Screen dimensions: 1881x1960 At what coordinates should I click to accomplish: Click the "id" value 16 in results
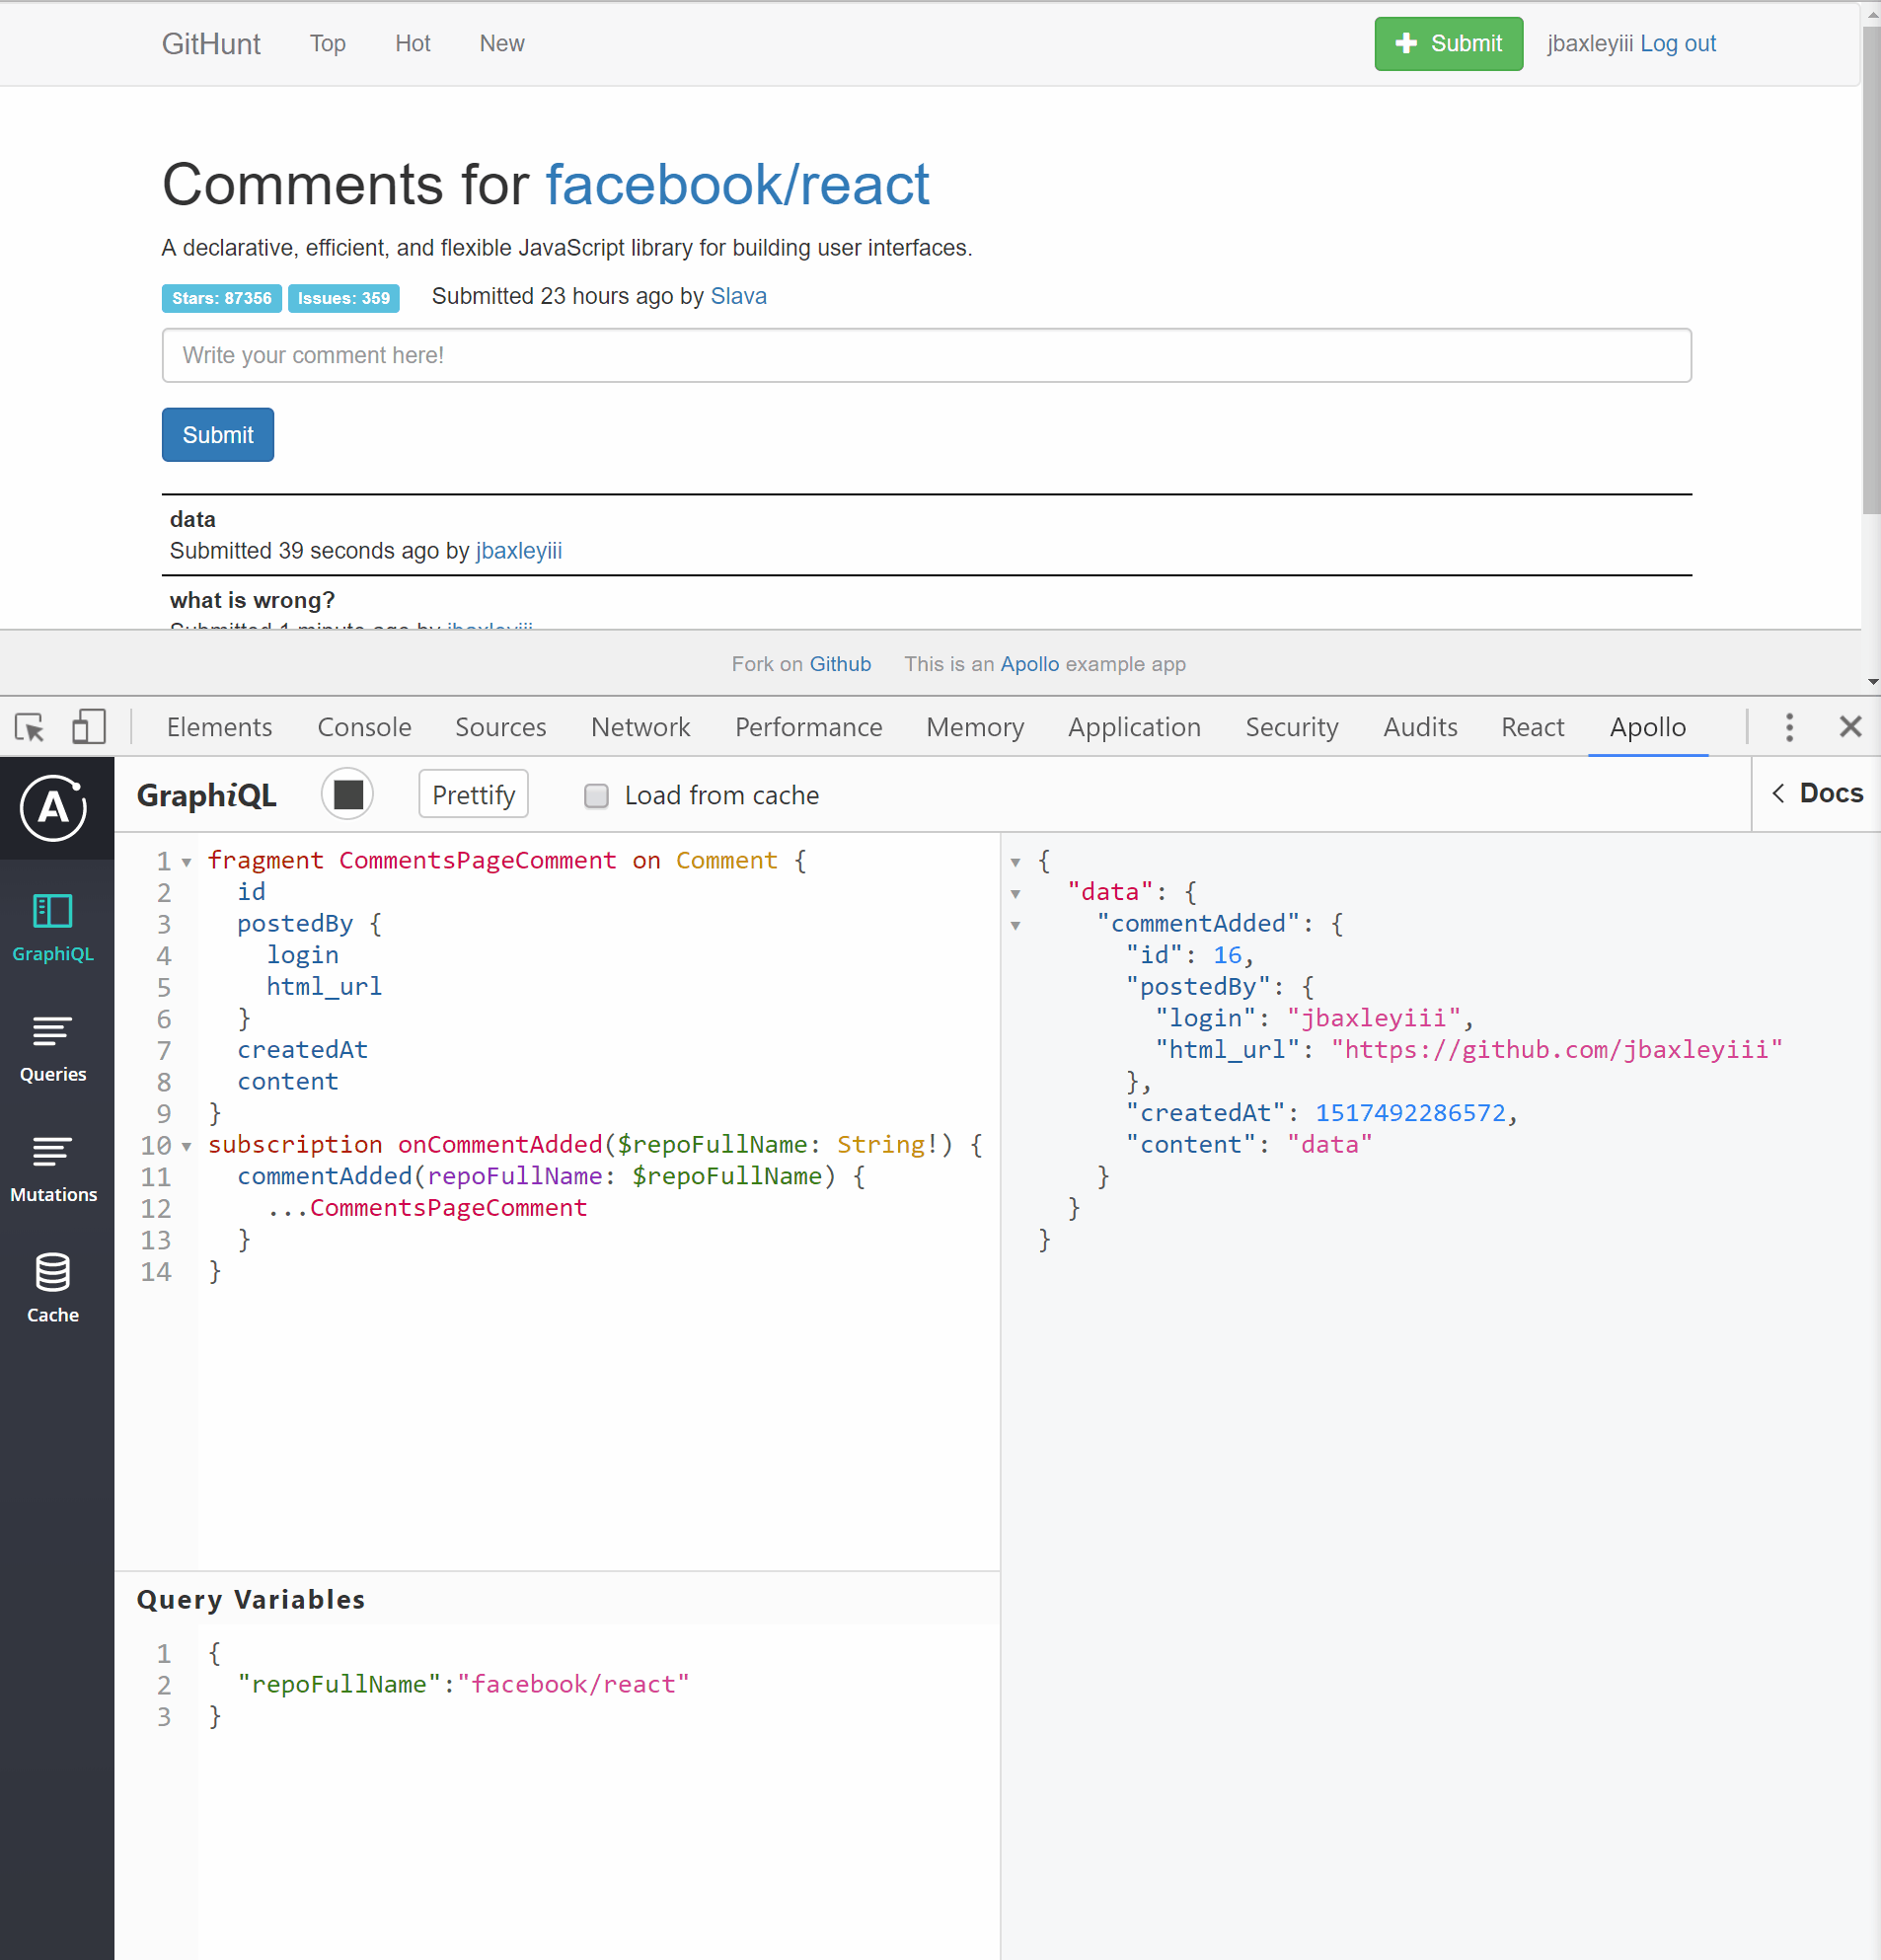click(x=1227, y=955)
